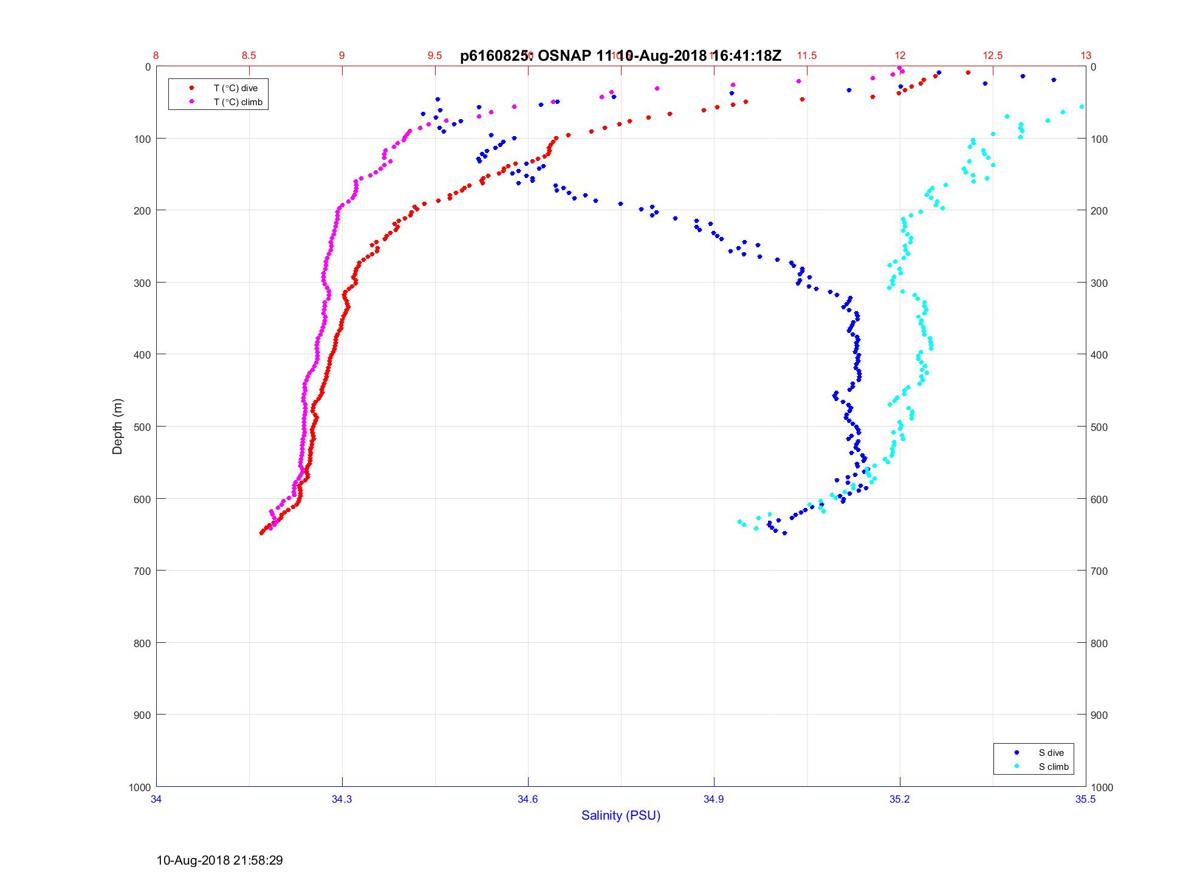Click '200' on the left depth axis

141,211
